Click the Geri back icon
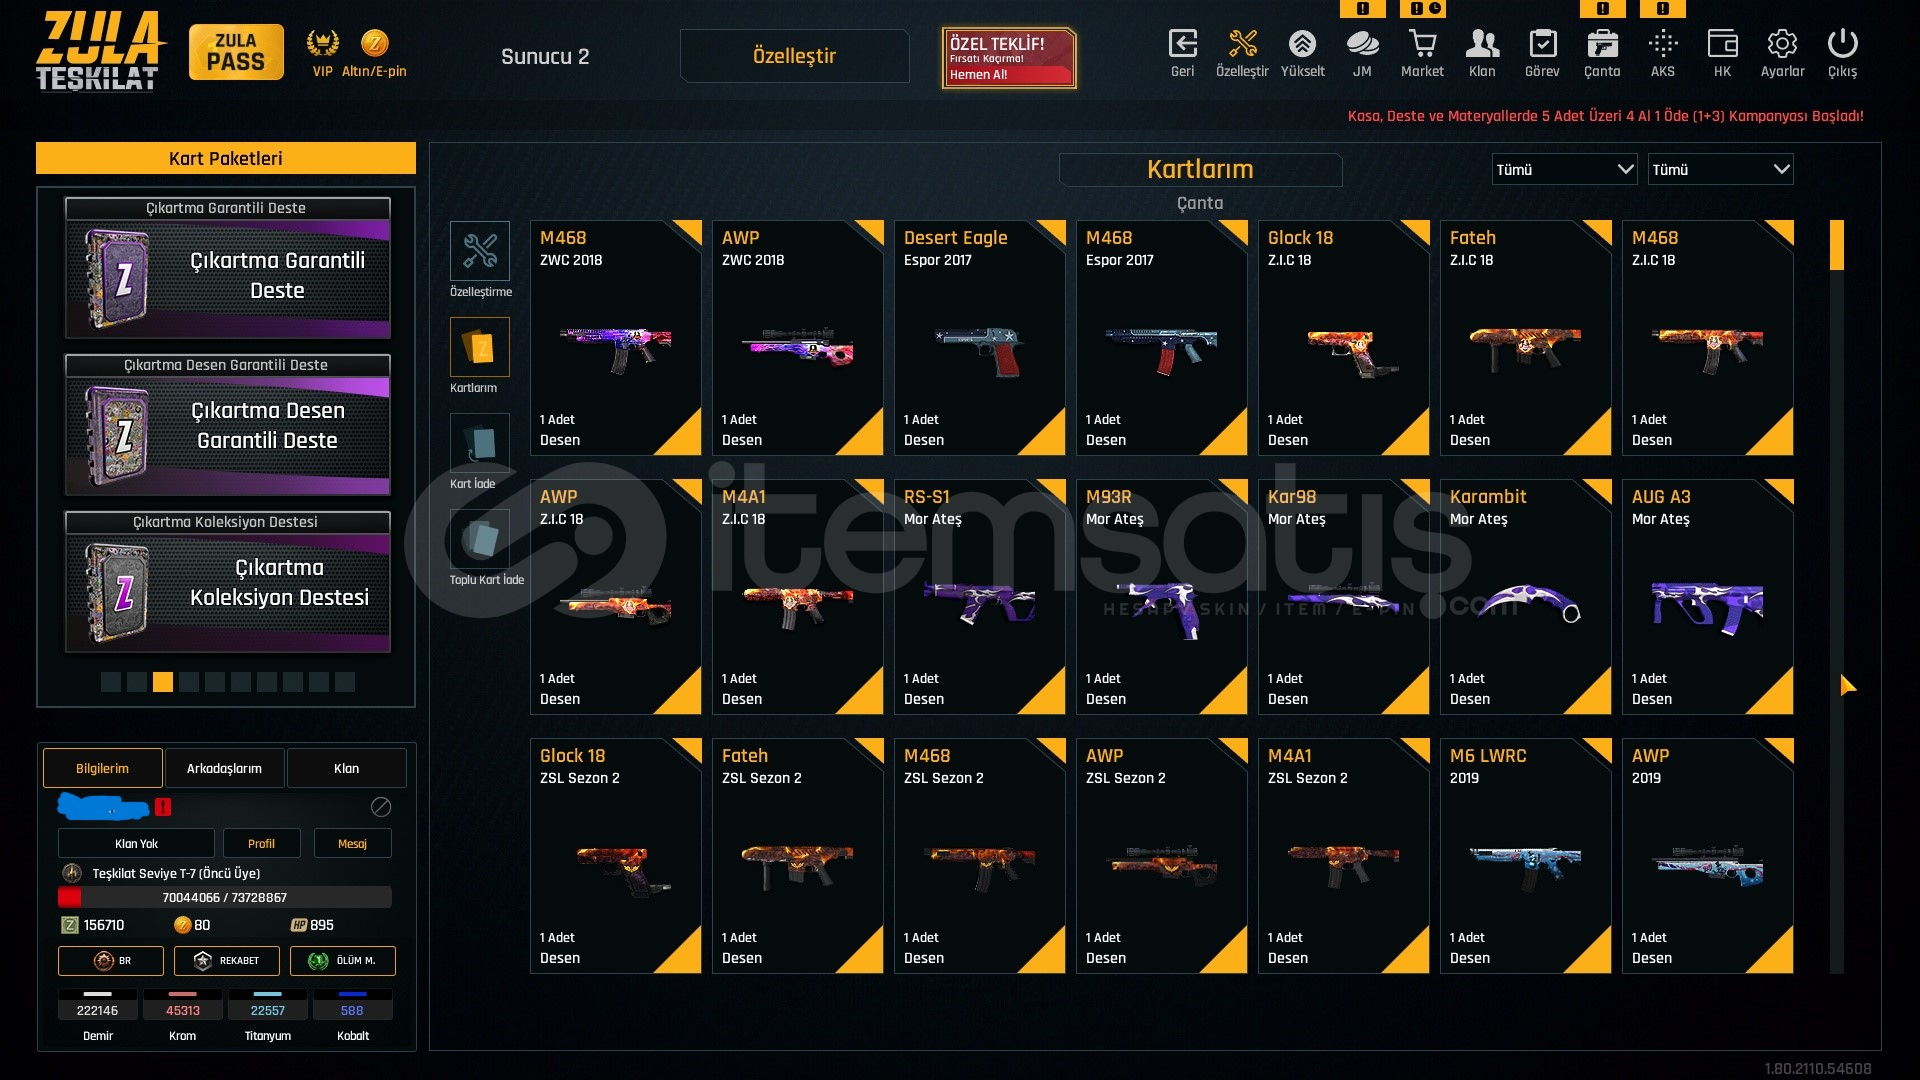Screen dimensions: 1920x1080 [1182, 44]
